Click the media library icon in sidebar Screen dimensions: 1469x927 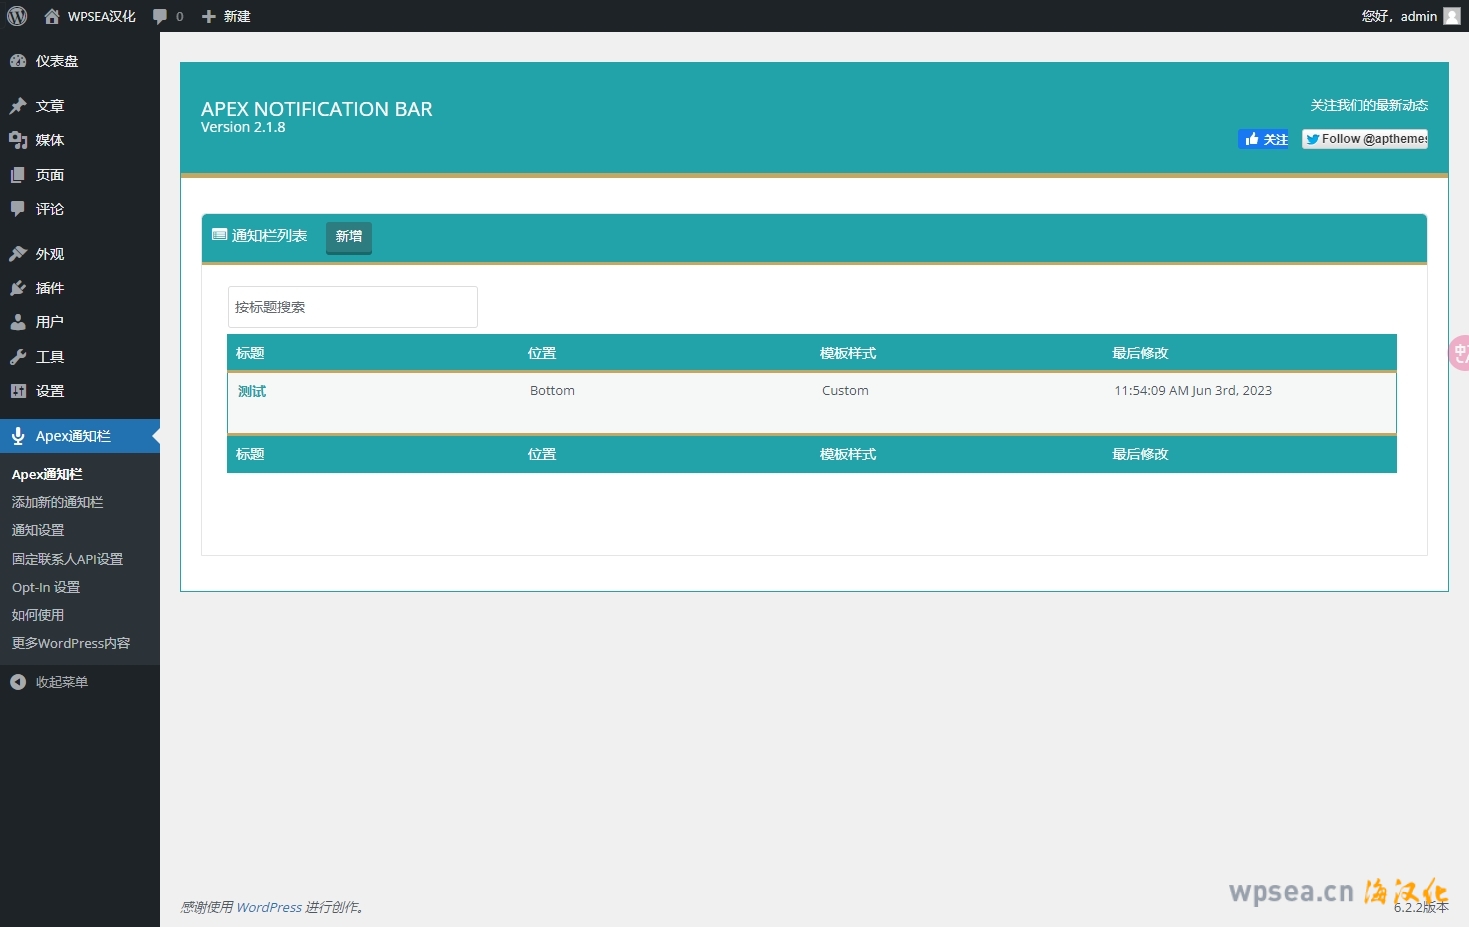click(x=18, y=140)
